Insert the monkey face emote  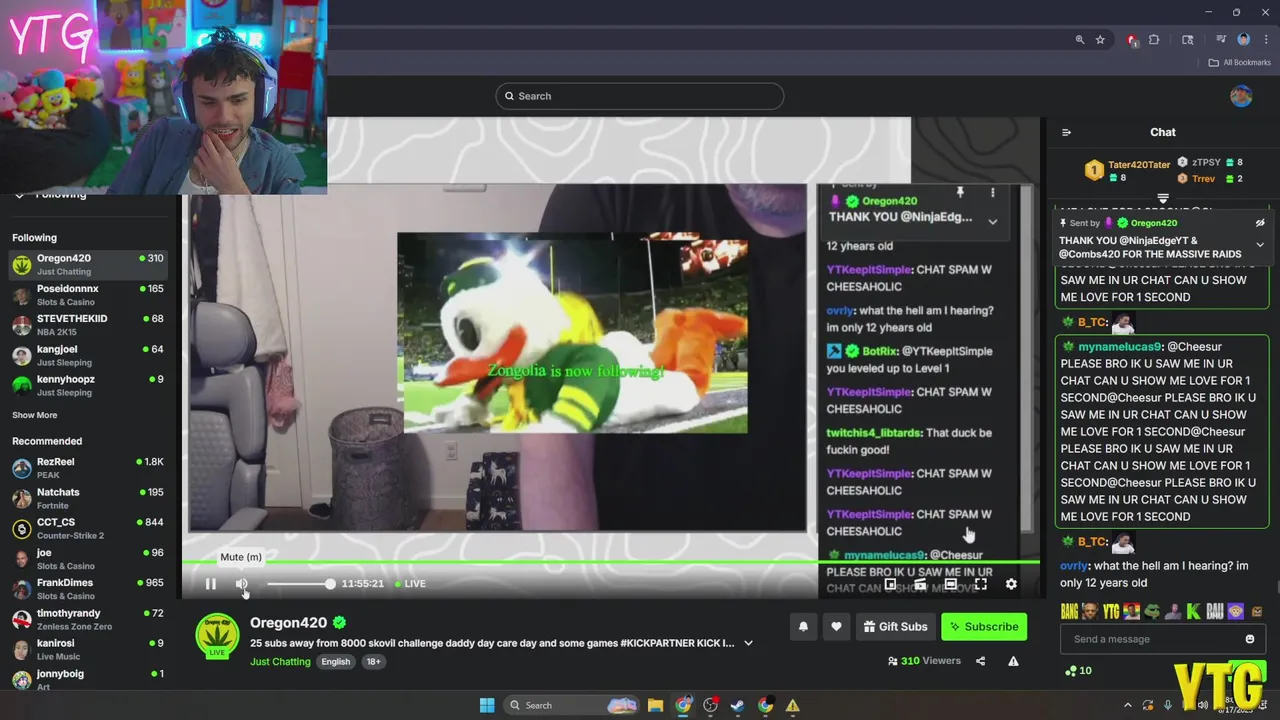tap(1236, 611)
